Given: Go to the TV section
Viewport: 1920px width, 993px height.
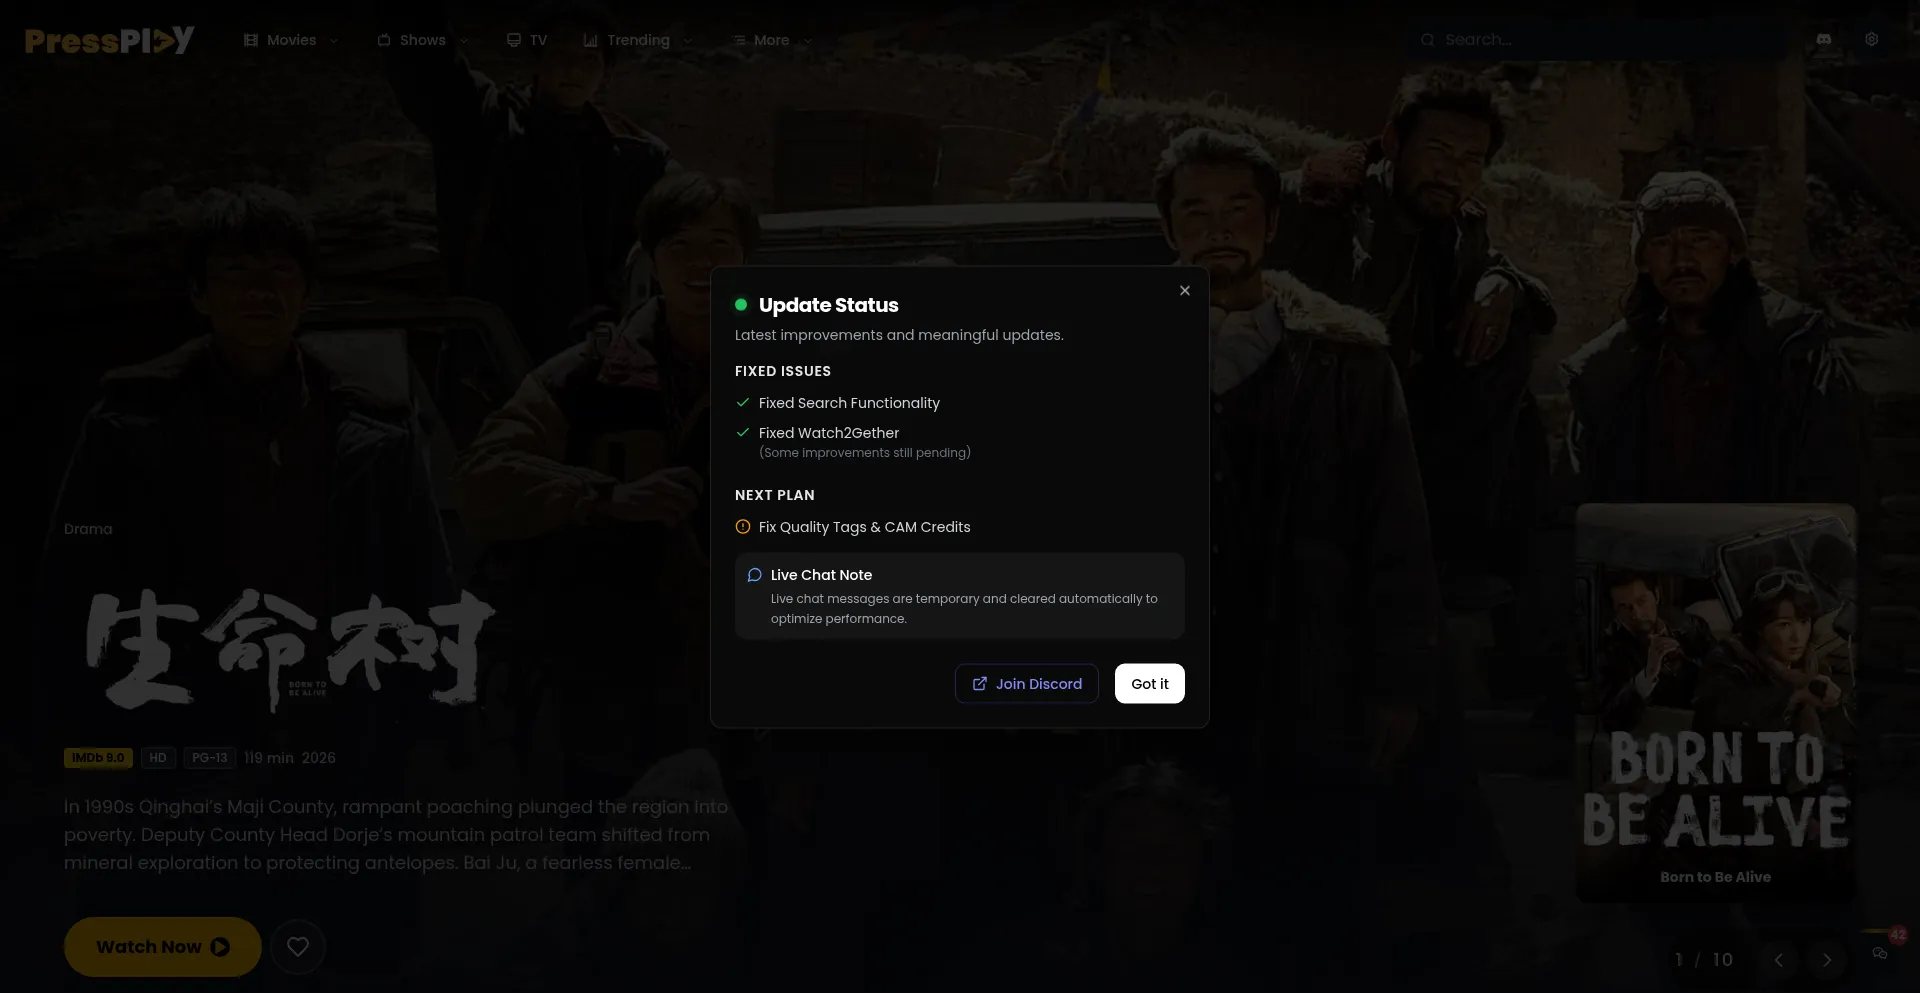Looking at the screenshot, I should point(527,40).
